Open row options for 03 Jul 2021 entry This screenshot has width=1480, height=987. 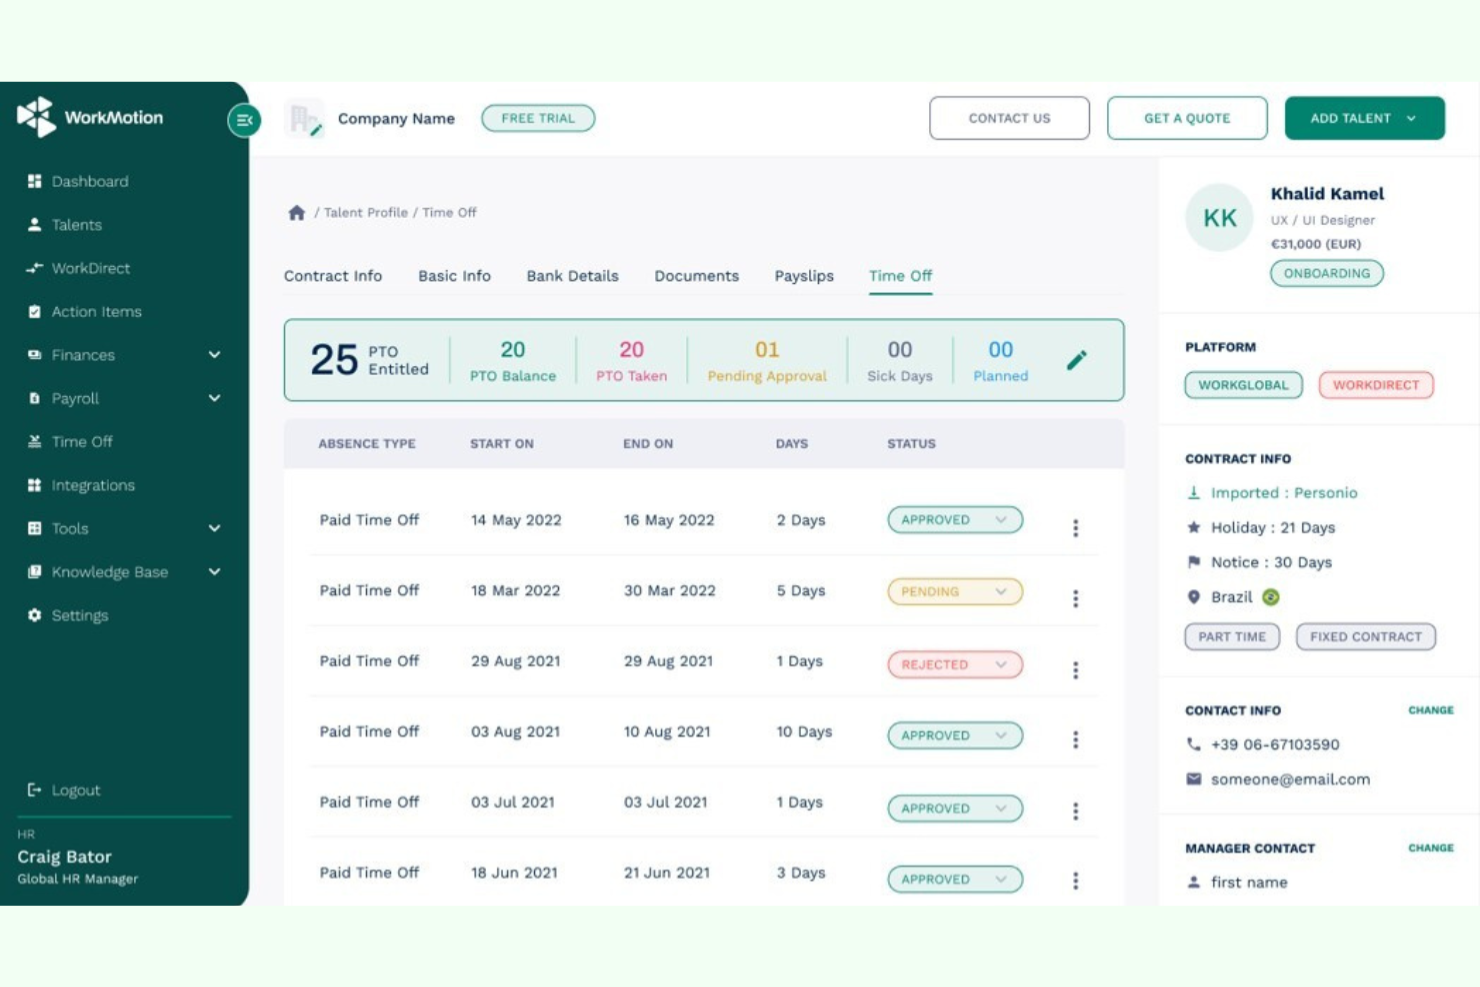[1075, 810]
